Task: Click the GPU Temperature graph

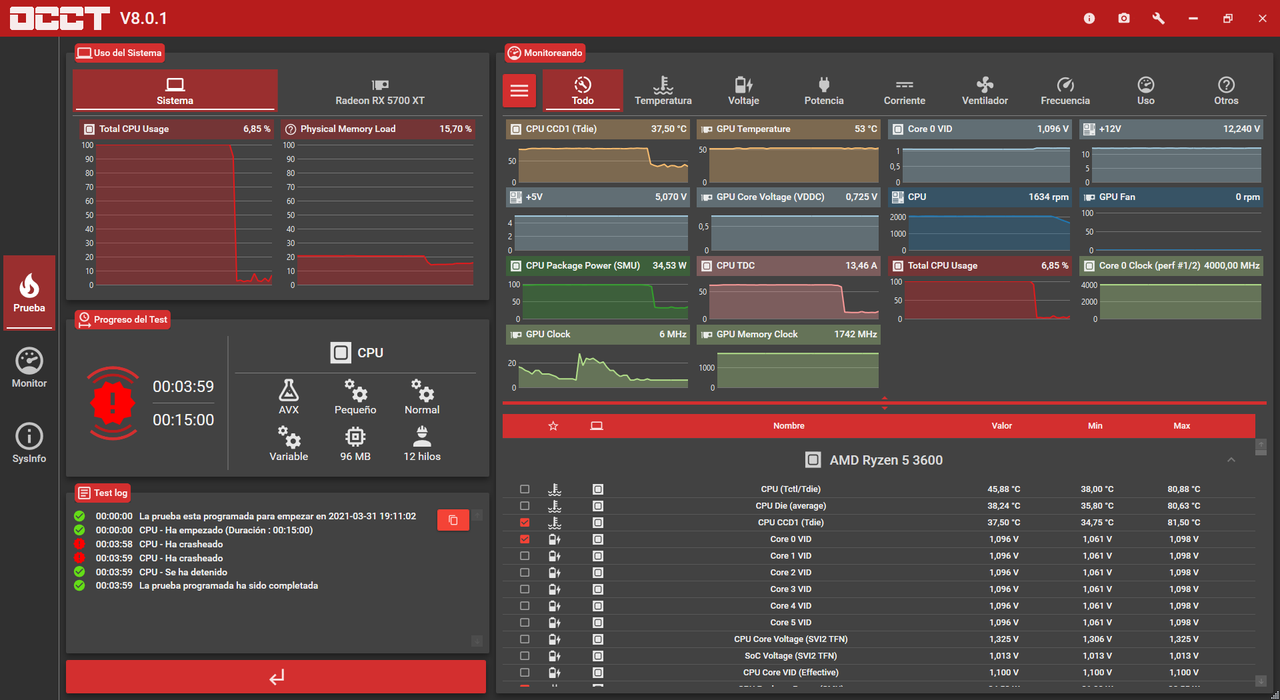Action: point(788,152)
